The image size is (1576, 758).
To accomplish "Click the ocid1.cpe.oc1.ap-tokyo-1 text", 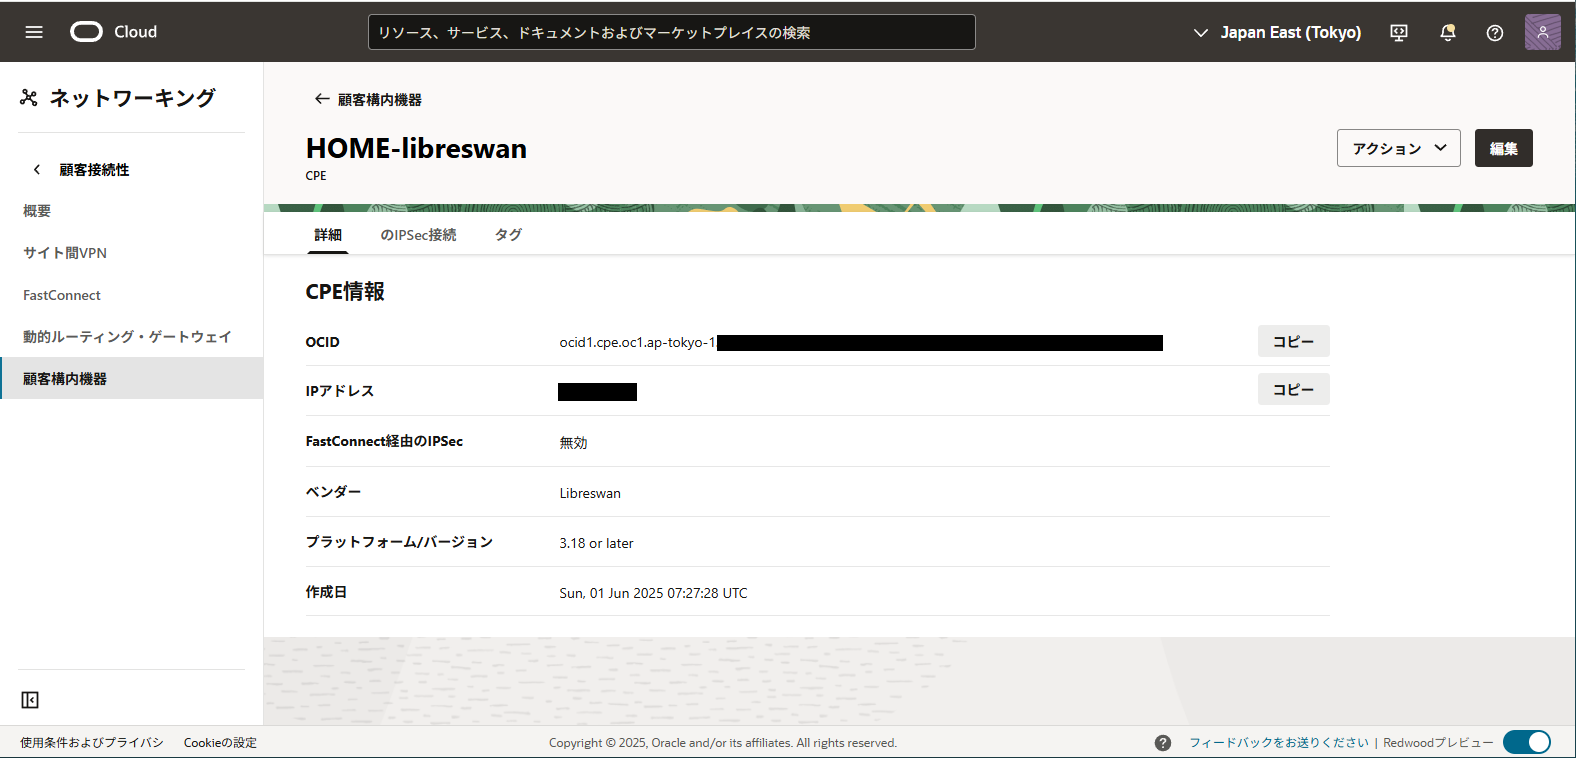I will click(637, 342).
